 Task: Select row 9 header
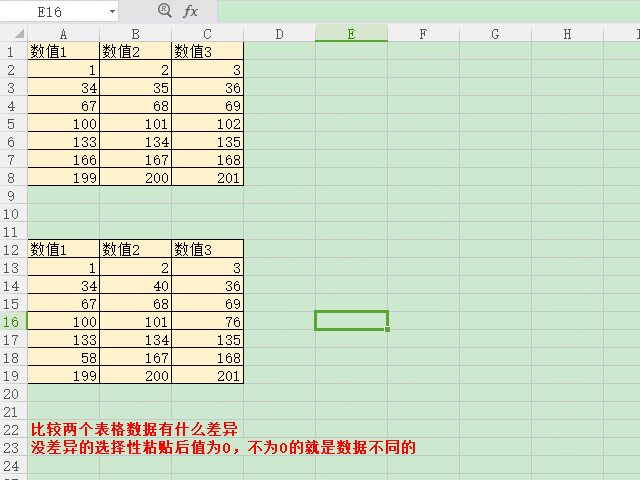coord(11,196)
